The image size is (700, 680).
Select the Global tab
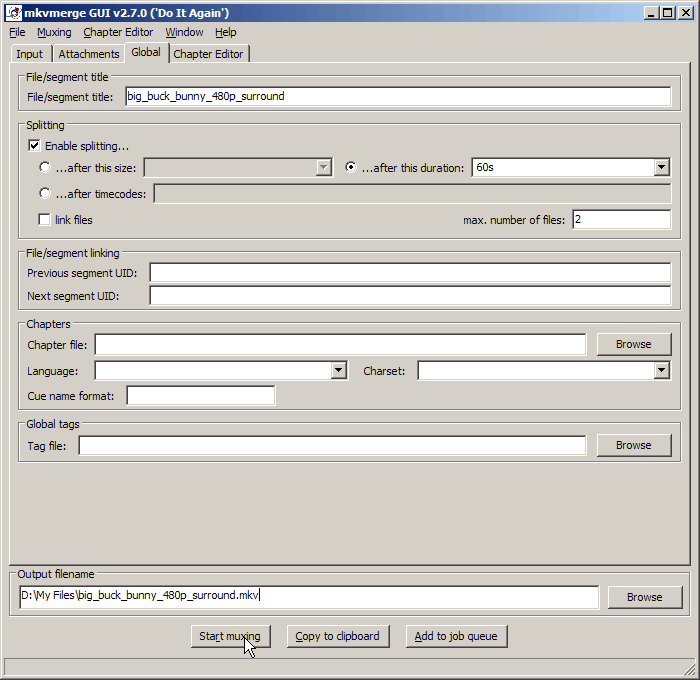[x=146, y=52]
